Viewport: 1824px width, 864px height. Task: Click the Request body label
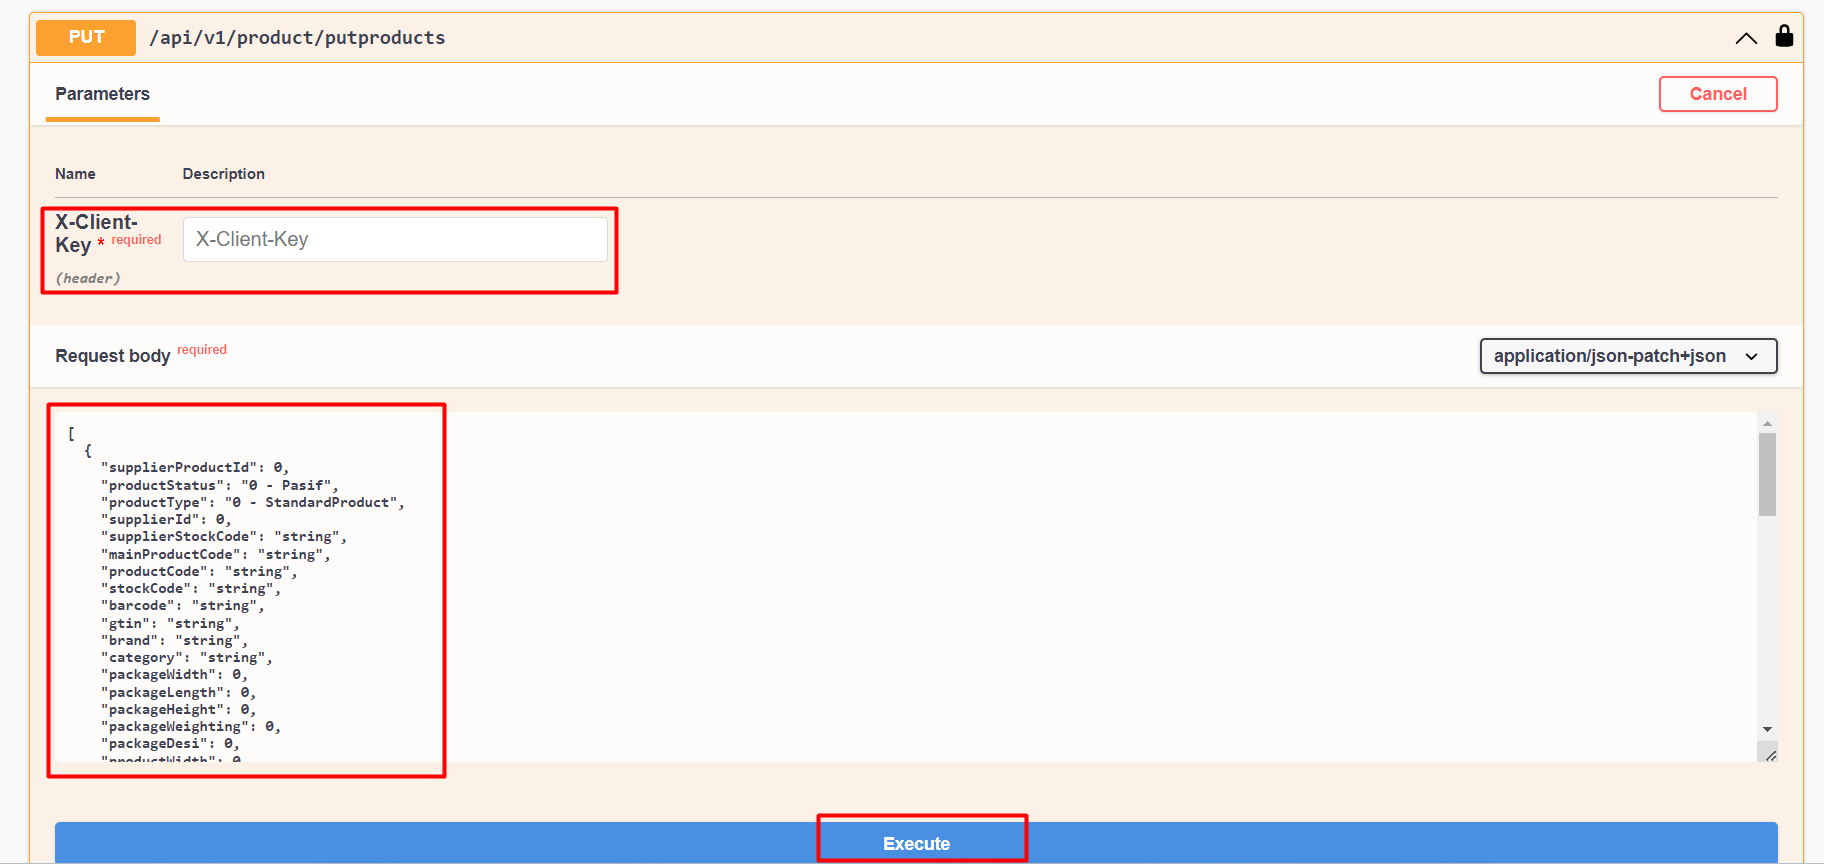pyautogui.click(x=113, y=356)
